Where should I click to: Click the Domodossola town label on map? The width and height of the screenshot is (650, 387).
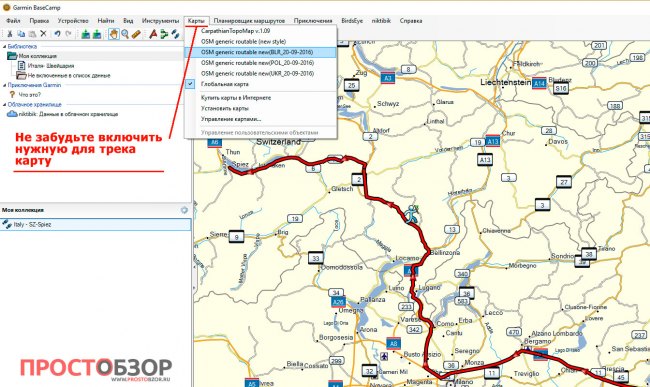[342, 267]
